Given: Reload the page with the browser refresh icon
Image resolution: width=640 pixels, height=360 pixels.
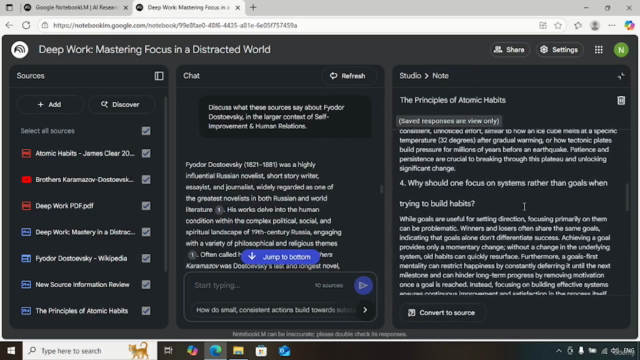Looking at the screenshot, I should (26, 25).
